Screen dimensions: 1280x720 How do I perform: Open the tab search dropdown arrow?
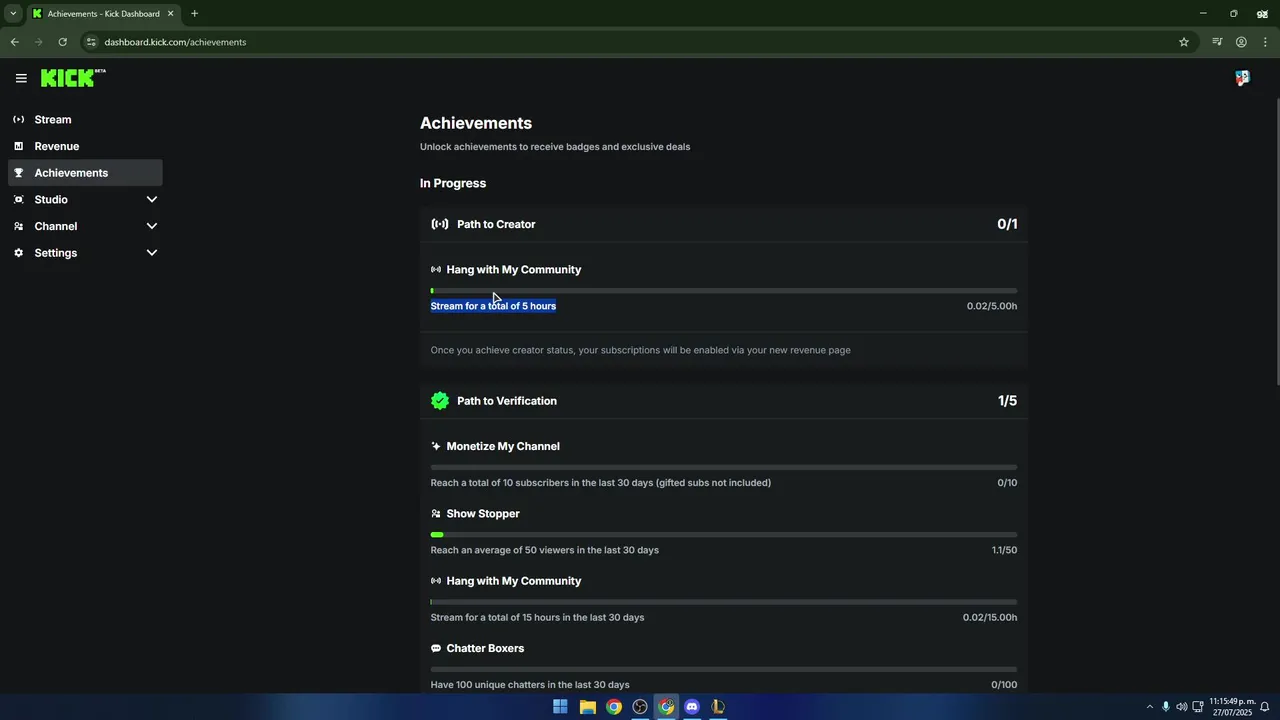coord(13,14)
